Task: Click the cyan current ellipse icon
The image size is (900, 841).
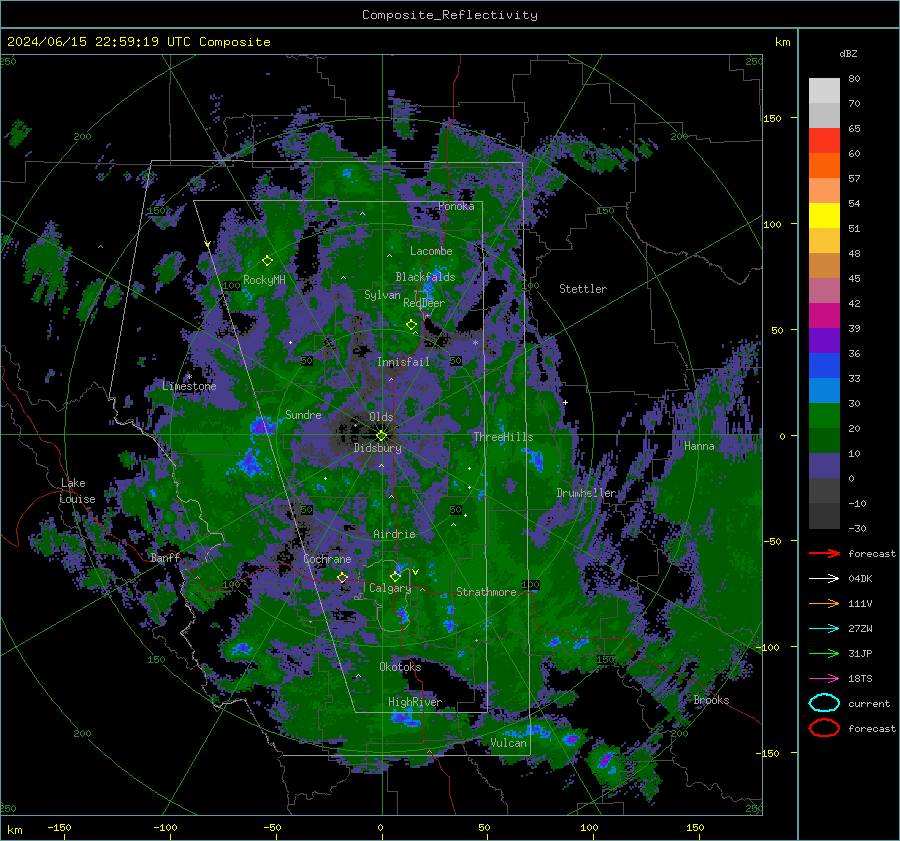Action: click(824, 703)
